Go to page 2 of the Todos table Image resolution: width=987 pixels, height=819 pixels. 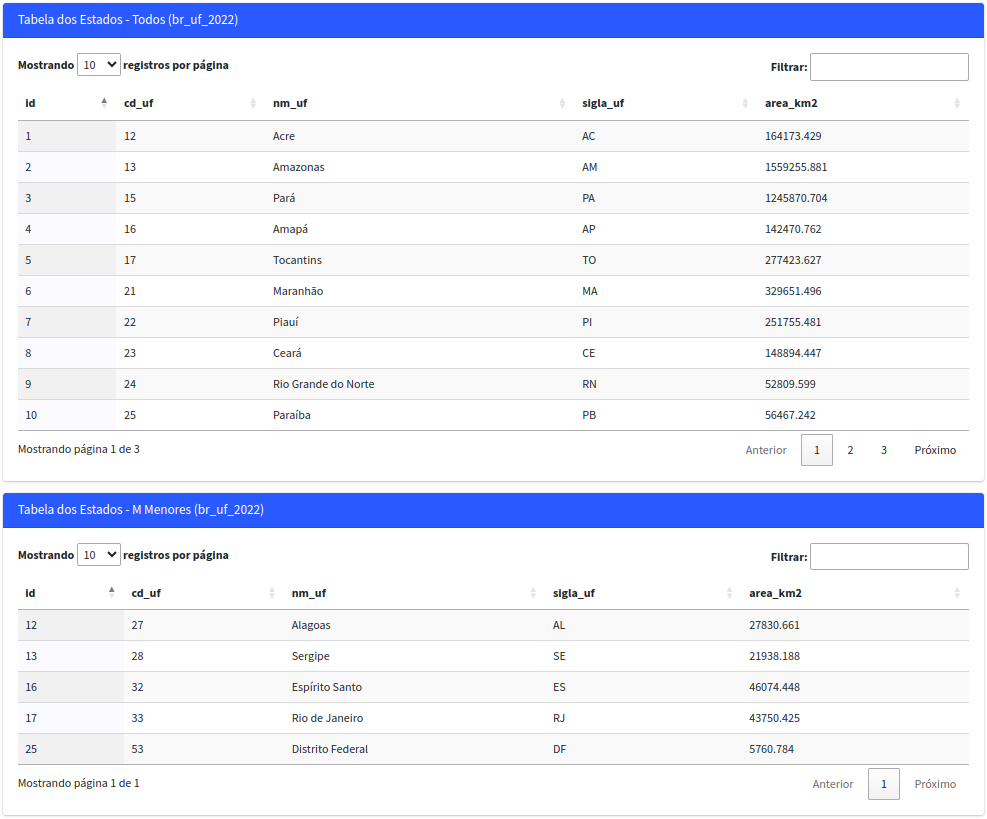coord(850,450)
